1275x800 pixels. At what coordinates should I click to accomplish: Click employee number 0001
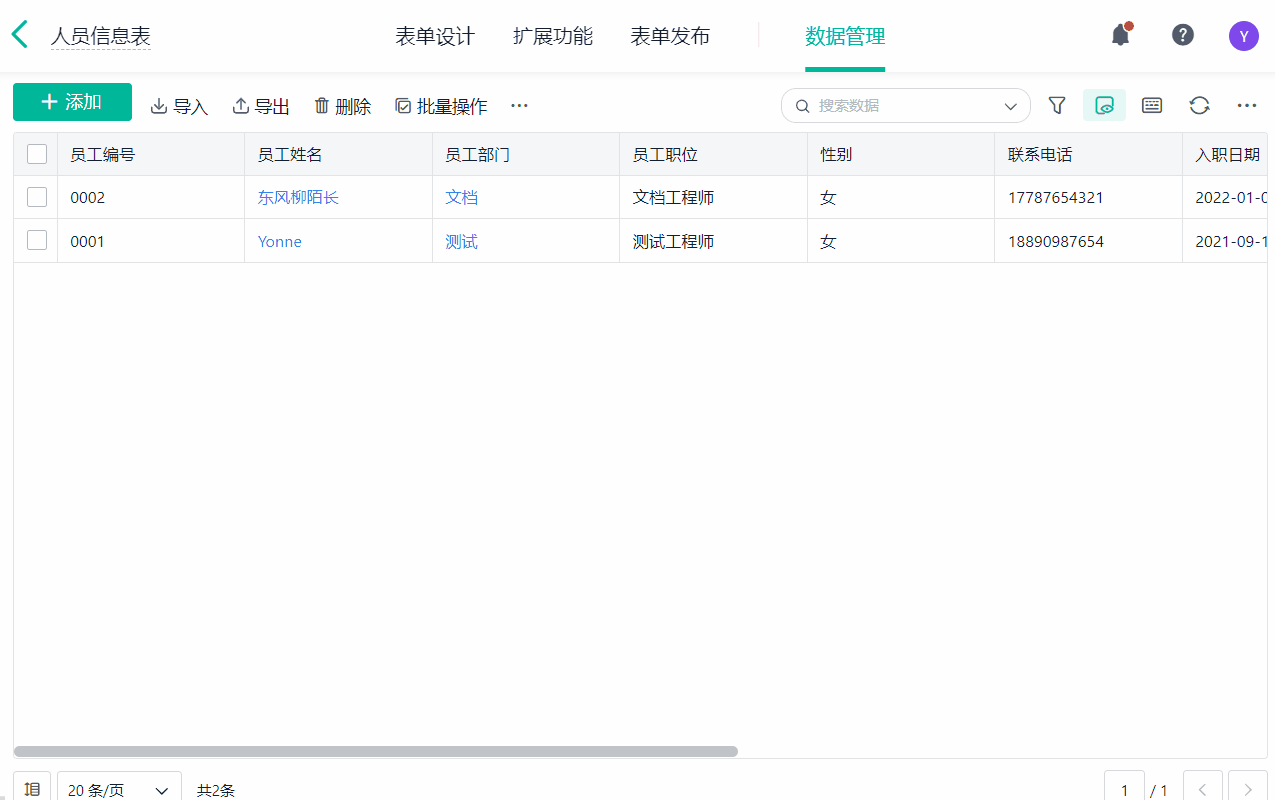pos(87,241)
